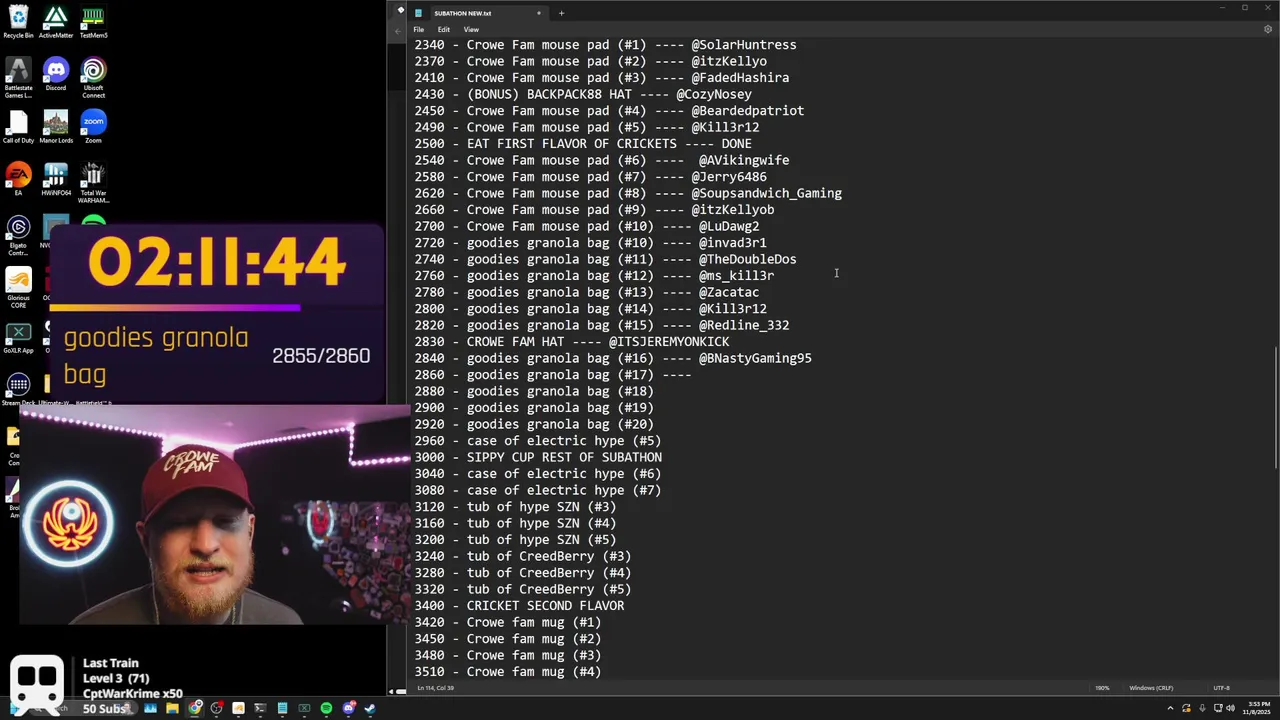
Task: Launch Manor Lords from the desktop
Action: click(56, 126)
